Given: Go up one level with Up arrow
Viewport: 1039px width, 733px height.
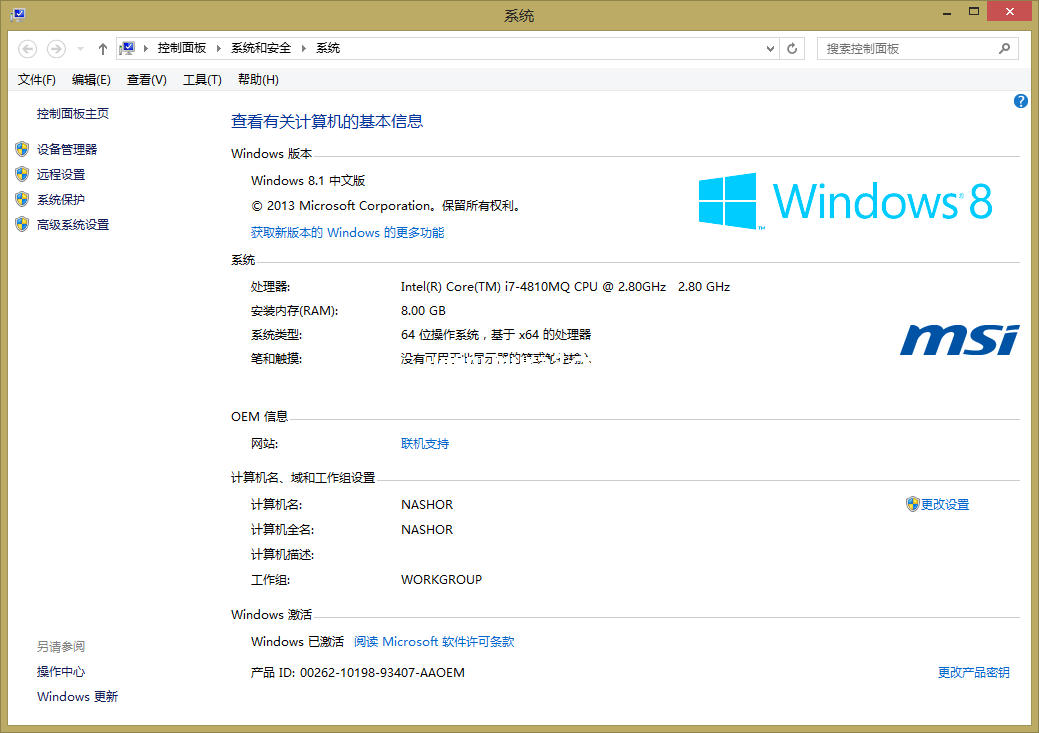Looking at the screenshot, I should [x=103, y=48].
